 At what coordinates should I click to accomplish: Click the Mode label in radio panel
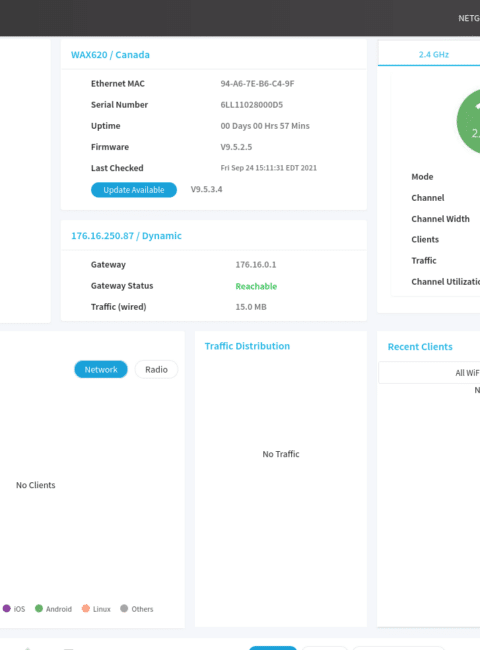[x=422, y=177]
